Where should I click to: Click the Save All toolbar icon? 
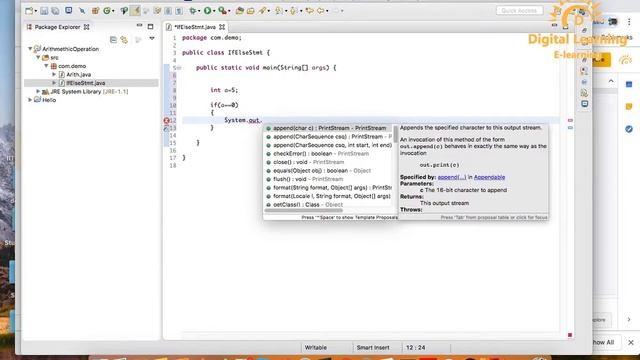tap(55, 11)
